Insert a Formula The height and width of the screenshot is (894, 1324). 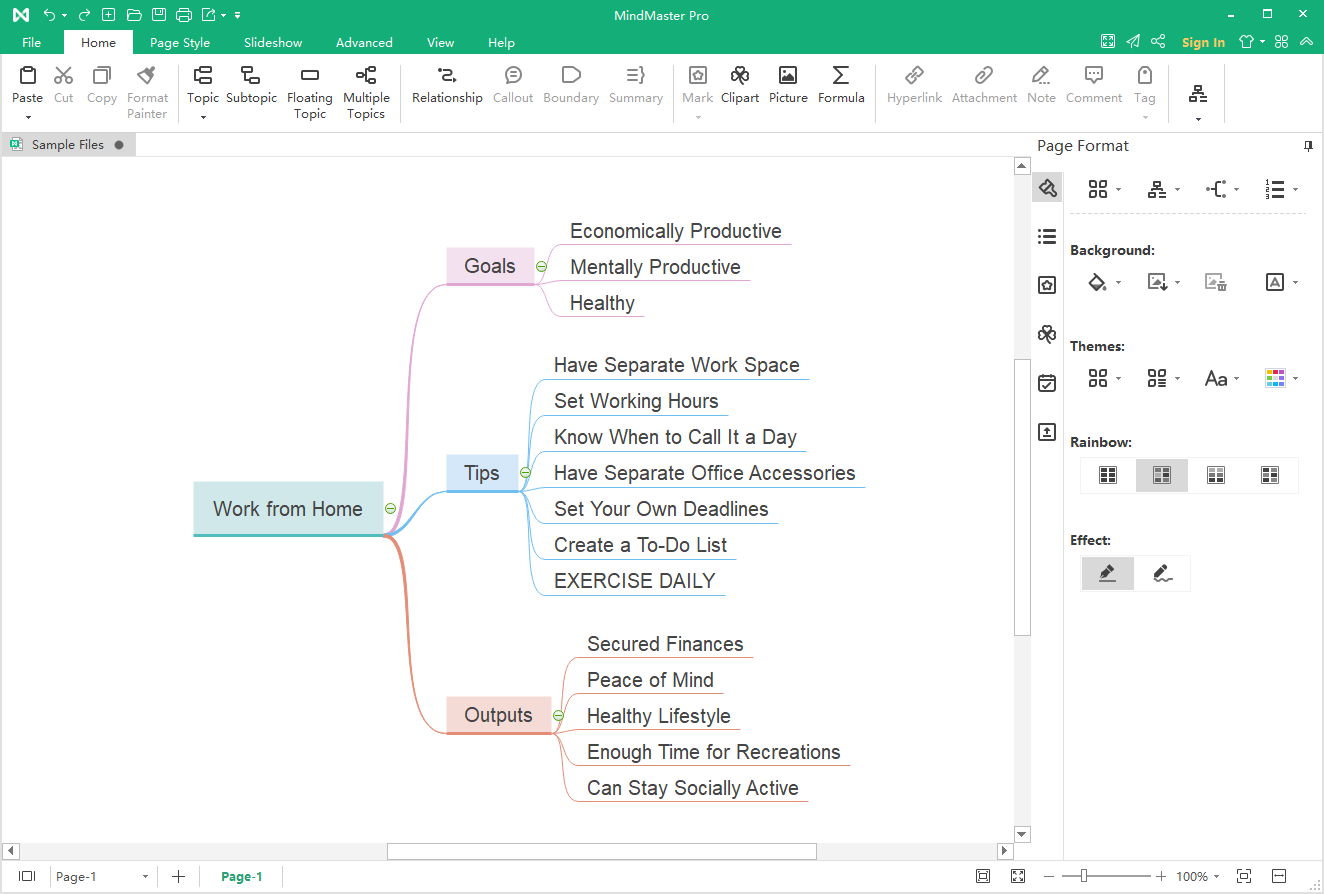840,85
